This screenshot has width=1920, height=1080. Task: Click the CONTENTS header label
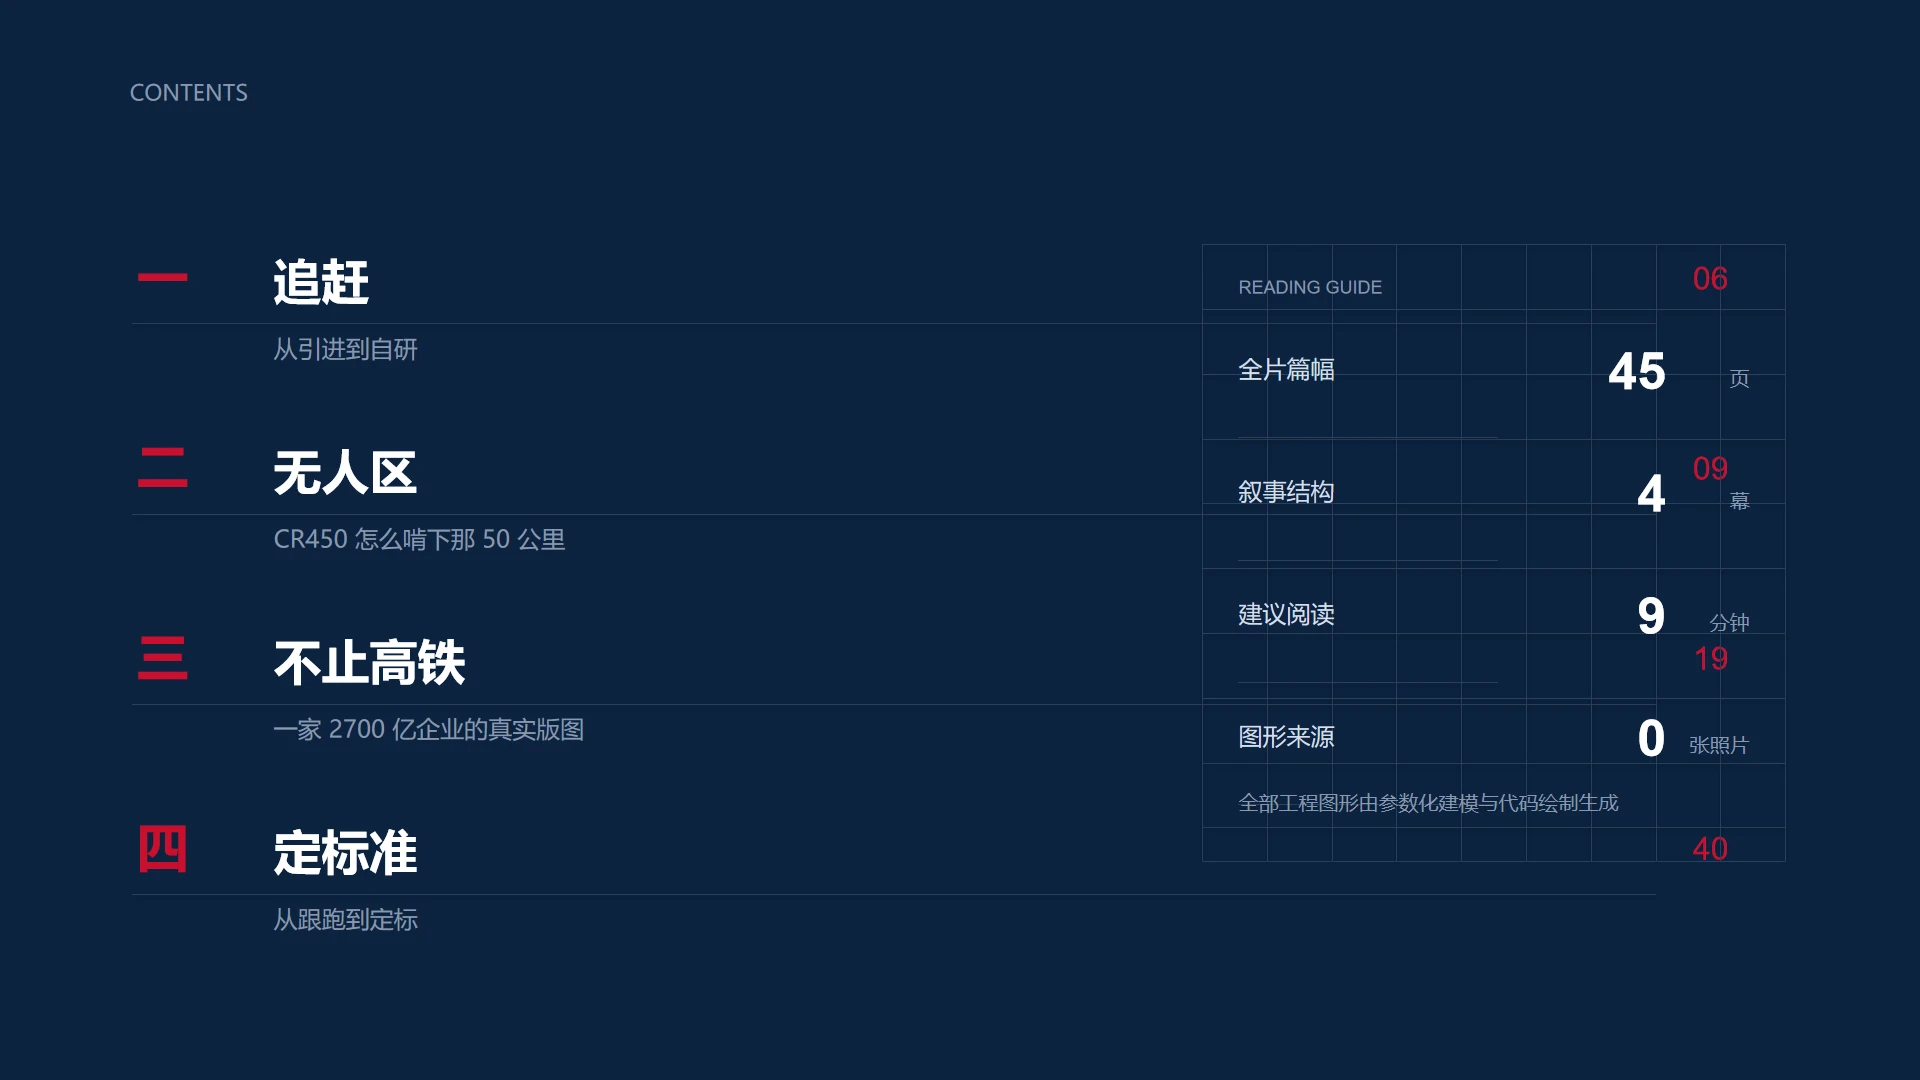pyautogui.click(x=188, y=93)
